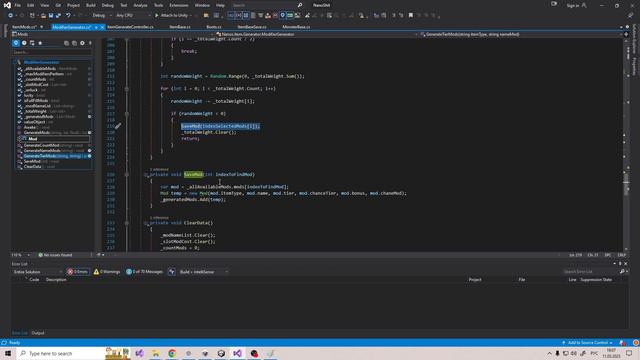
Task: Click the Undo arrow in toolbar
Action: (68, 16)
